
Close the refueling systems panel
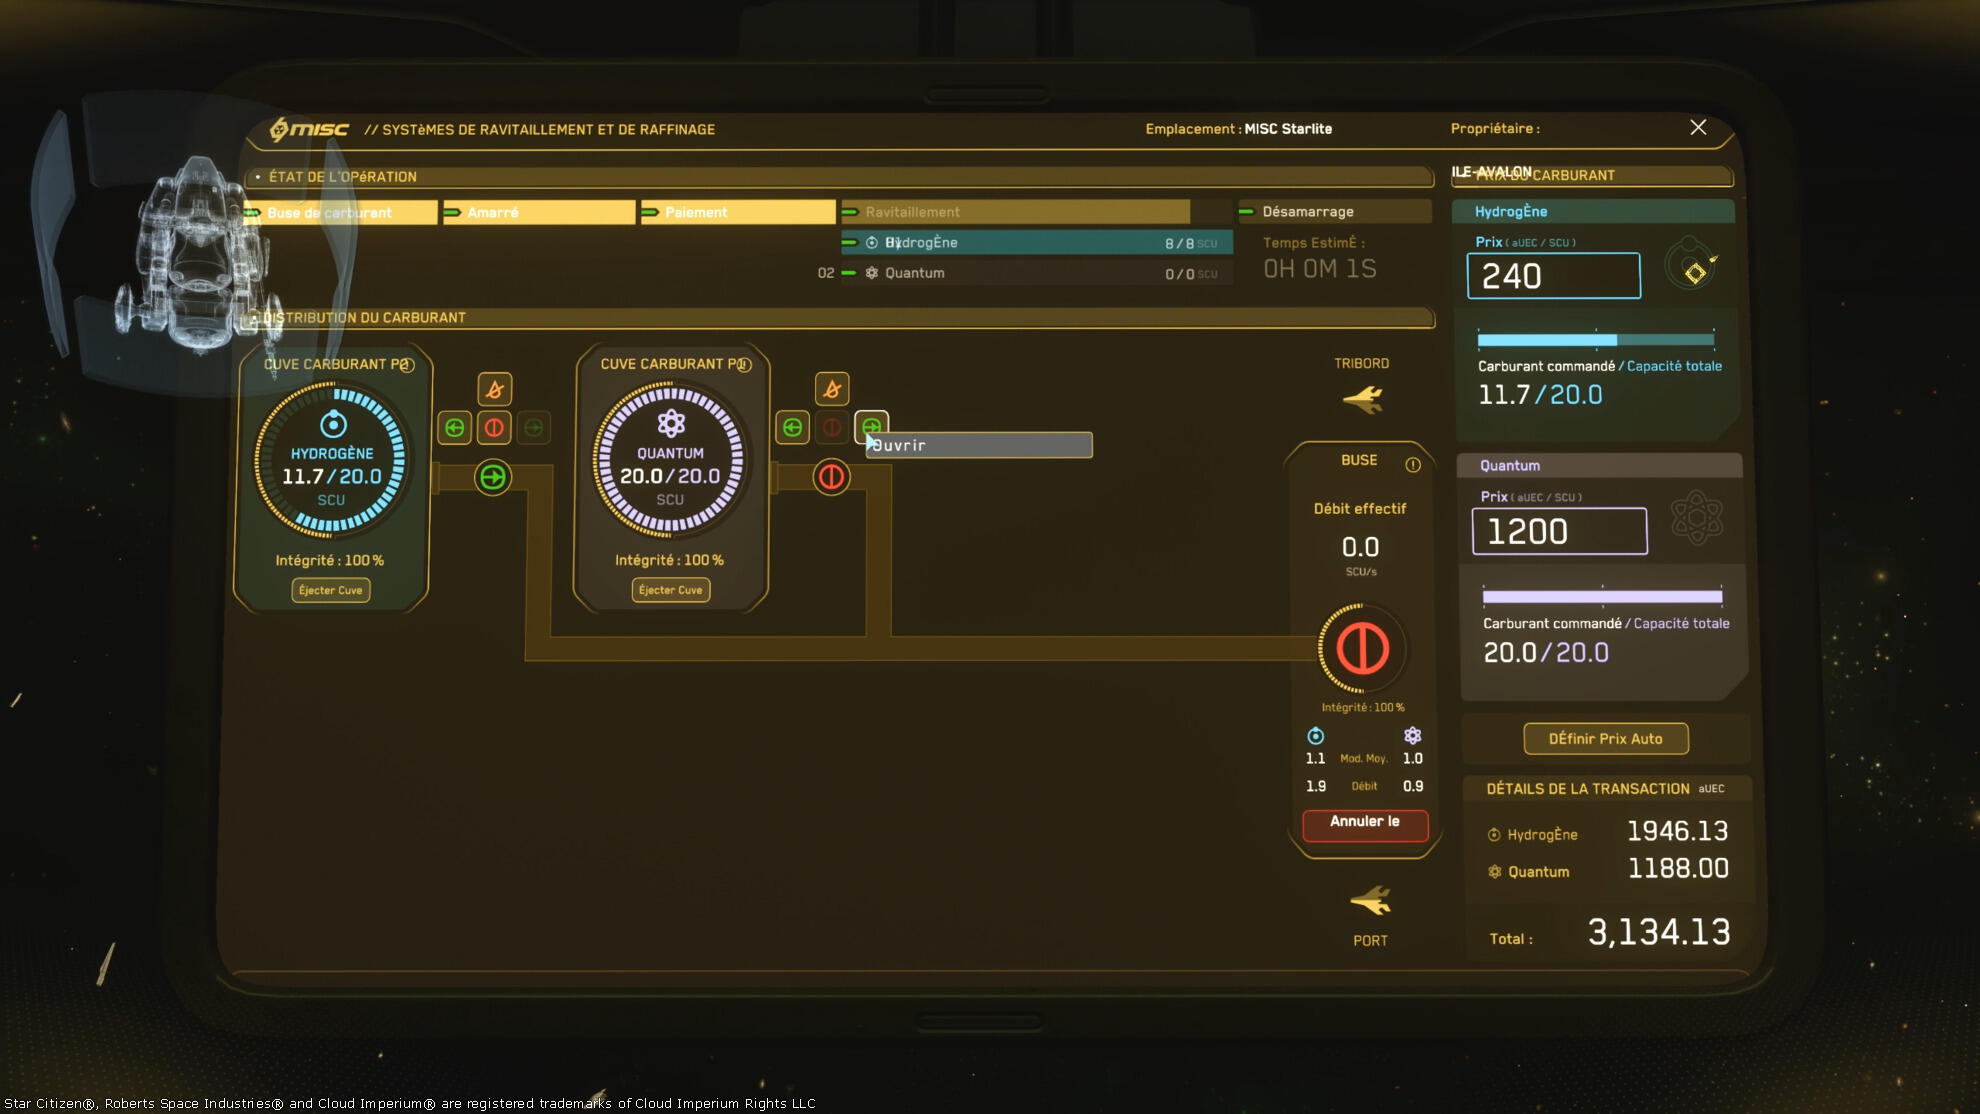[x=1698, y=128]
